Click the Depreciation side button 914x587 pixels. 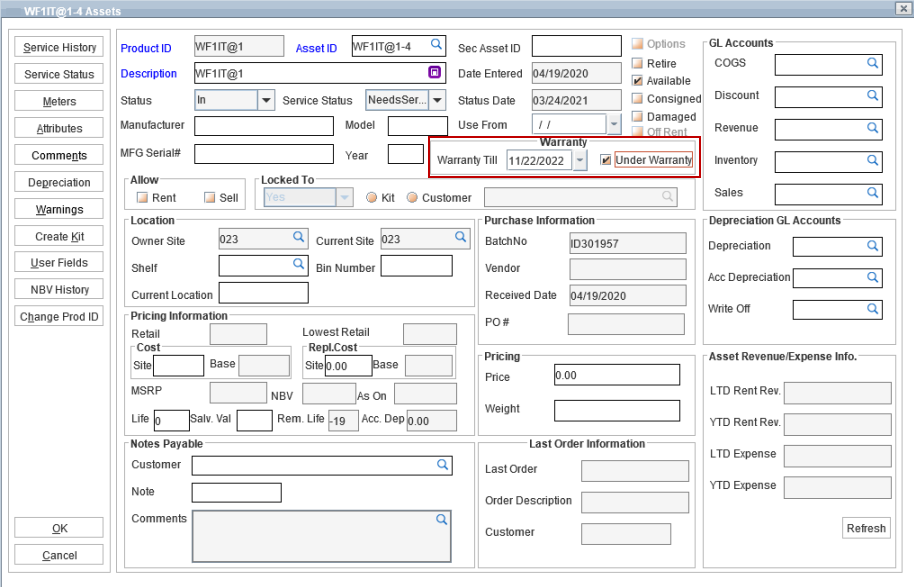coord(60,183)
